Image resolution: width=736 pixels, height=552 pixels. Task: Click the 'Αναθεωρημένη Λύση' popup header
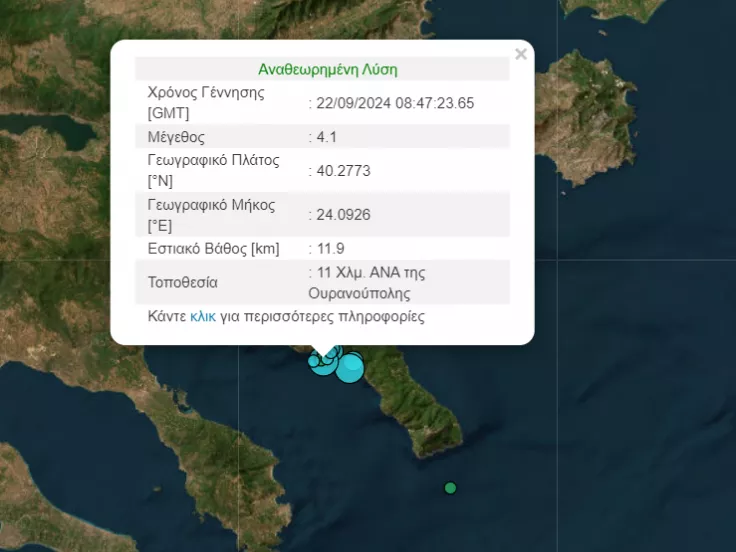point(327,69)
